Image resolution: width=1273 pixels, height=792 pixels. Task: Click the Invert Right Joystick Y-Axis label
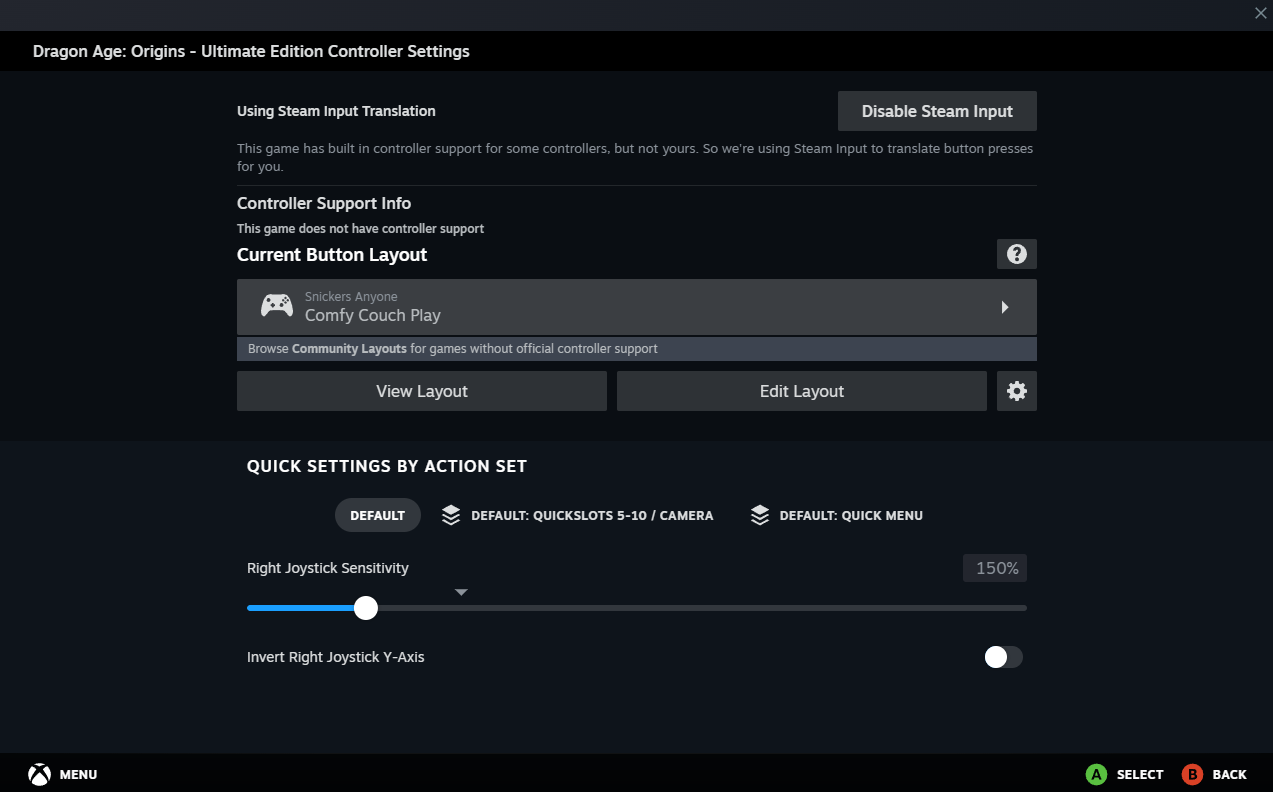tap(336, 657)
